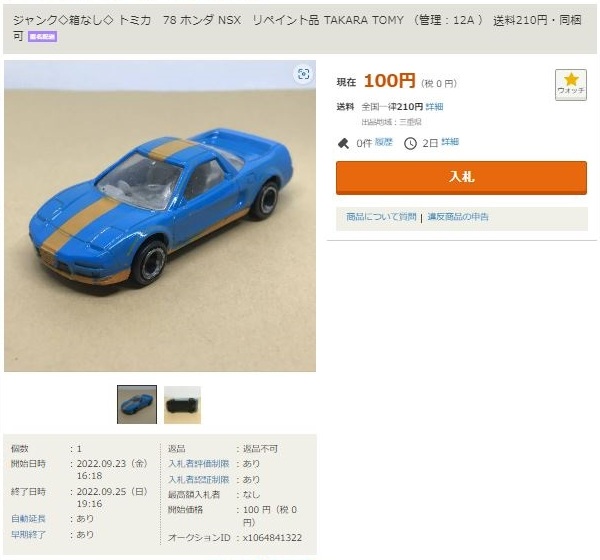Open 商品について質問 question link

click(x=381, y=217)
